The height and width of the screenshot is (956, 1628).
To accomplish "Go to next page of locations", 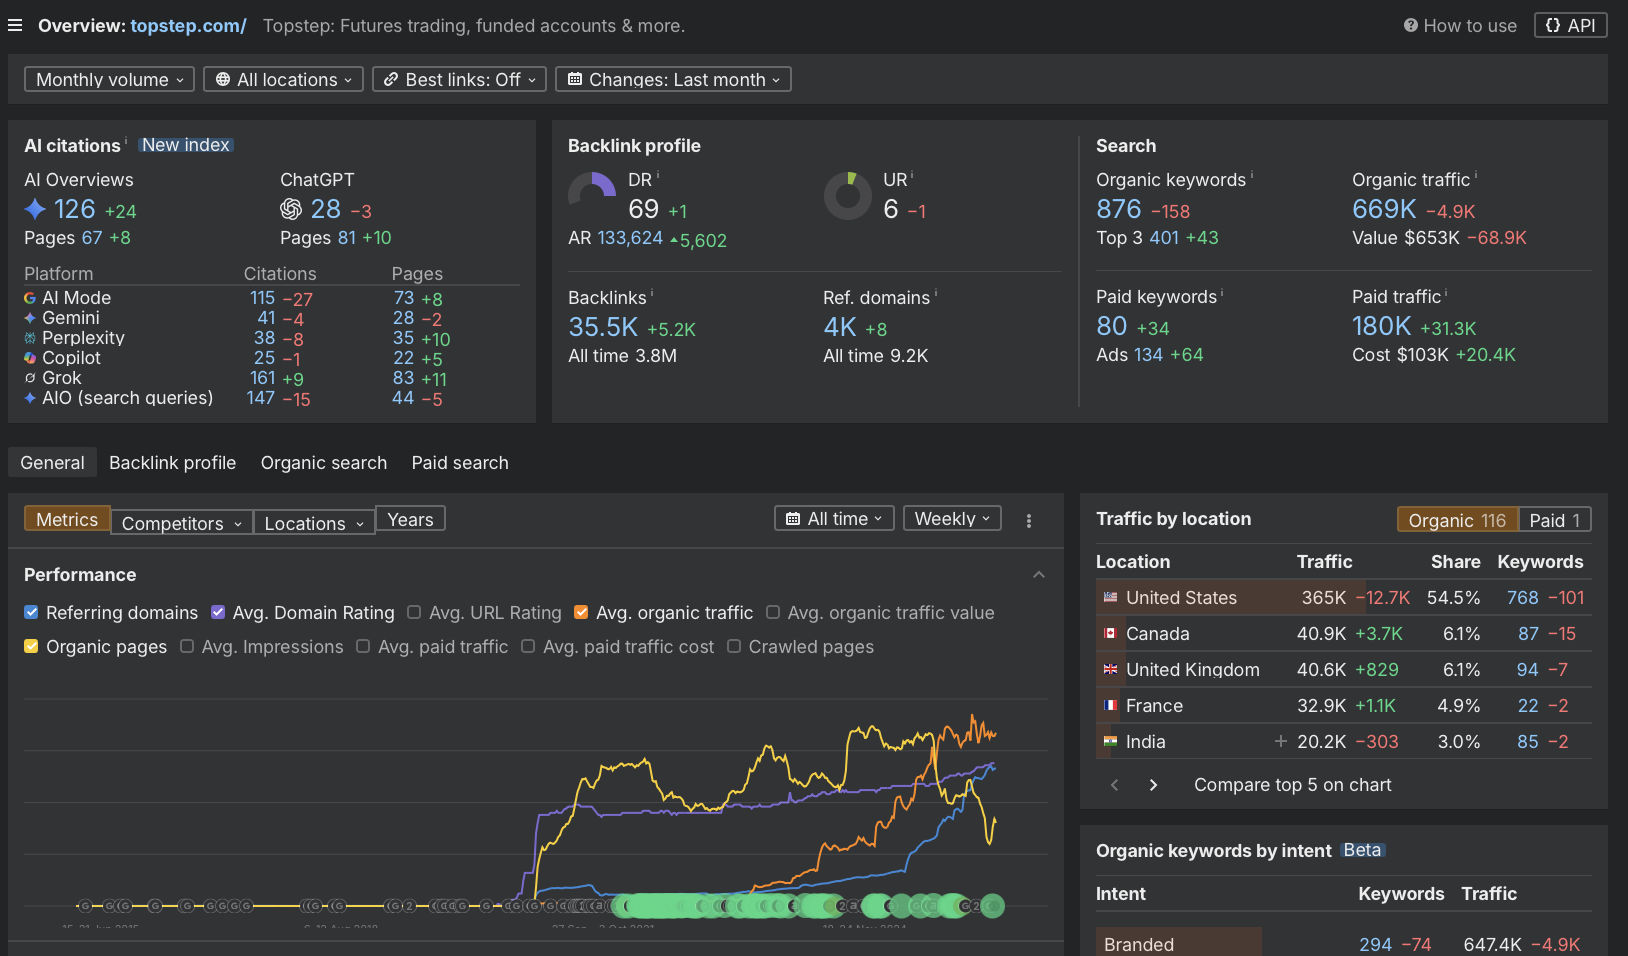I will (x=1153, y=785).
